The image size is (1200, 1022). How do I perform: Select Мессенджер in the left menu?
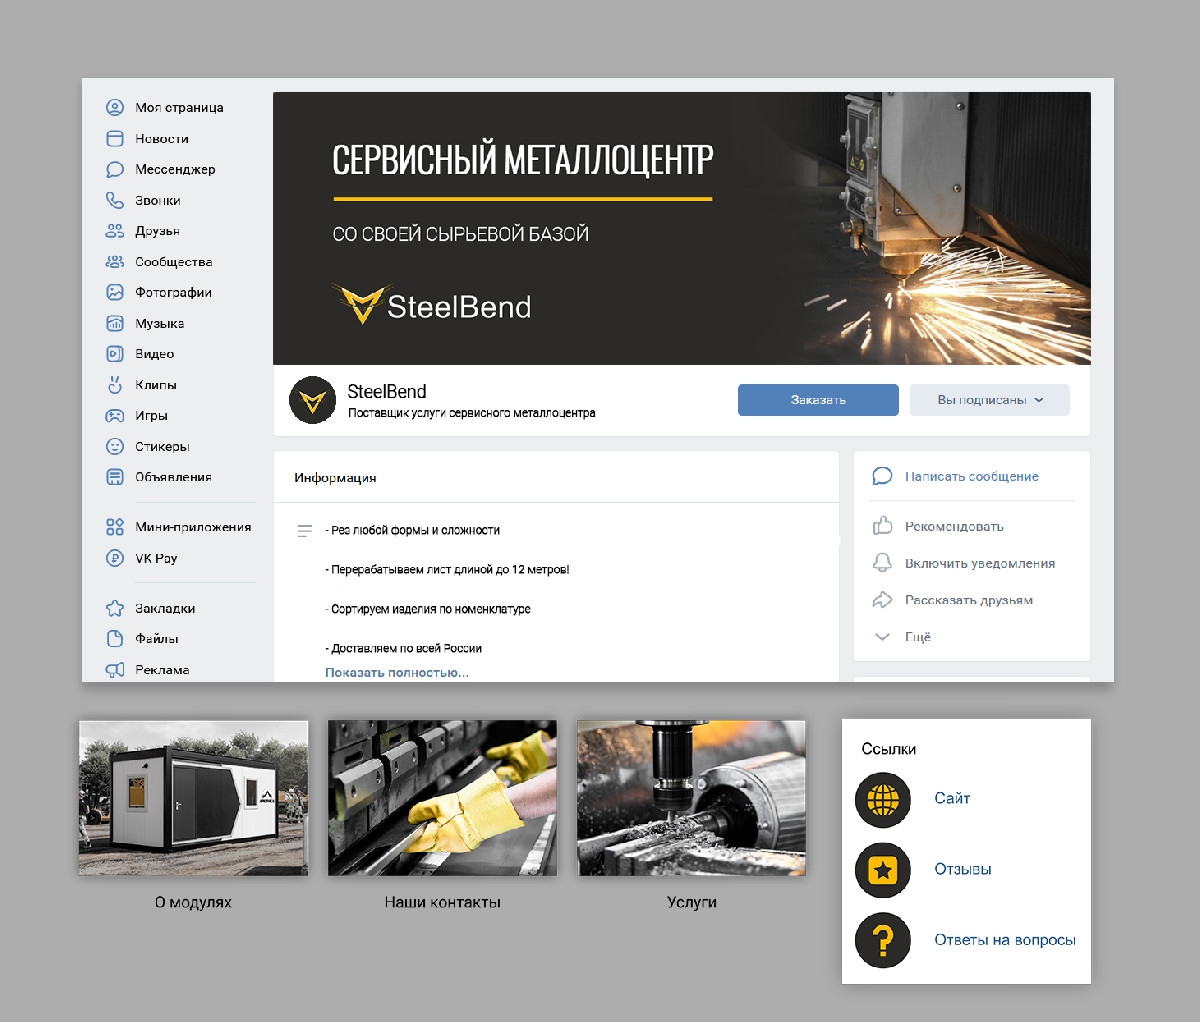point(175,170)
